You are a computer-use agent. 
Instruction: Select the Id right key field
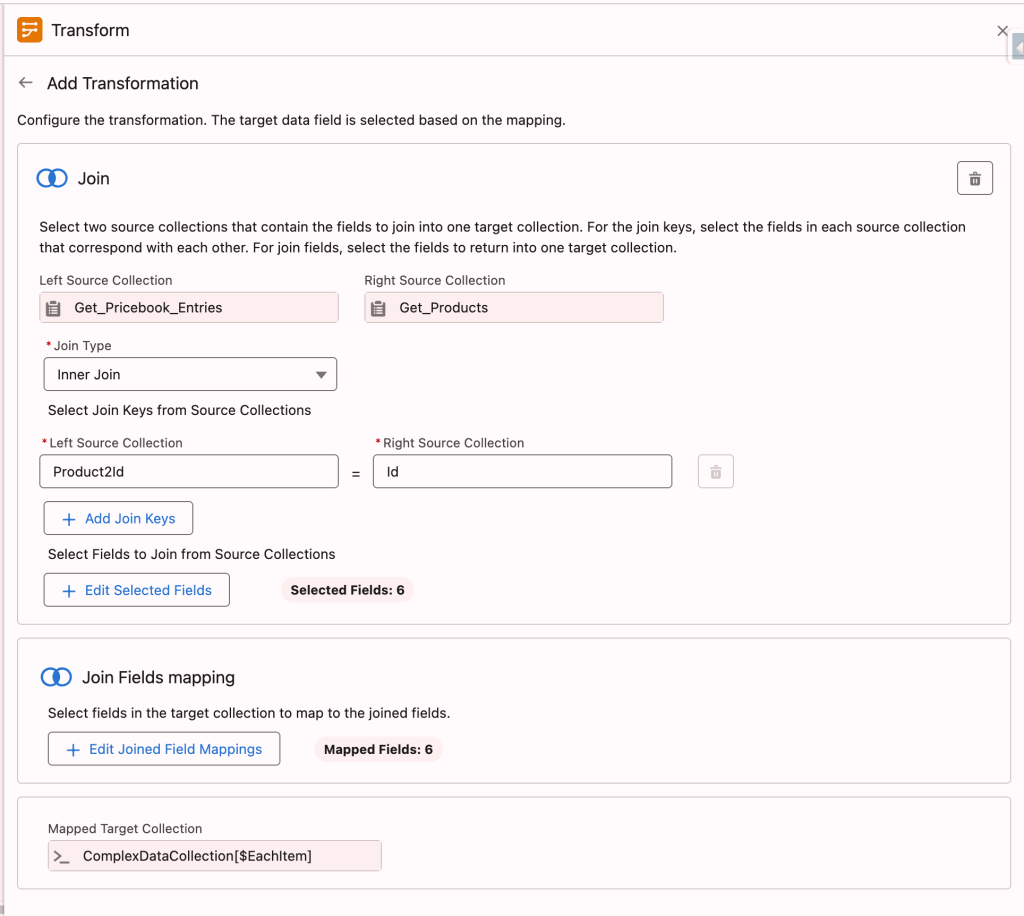[x=522, y=471]
